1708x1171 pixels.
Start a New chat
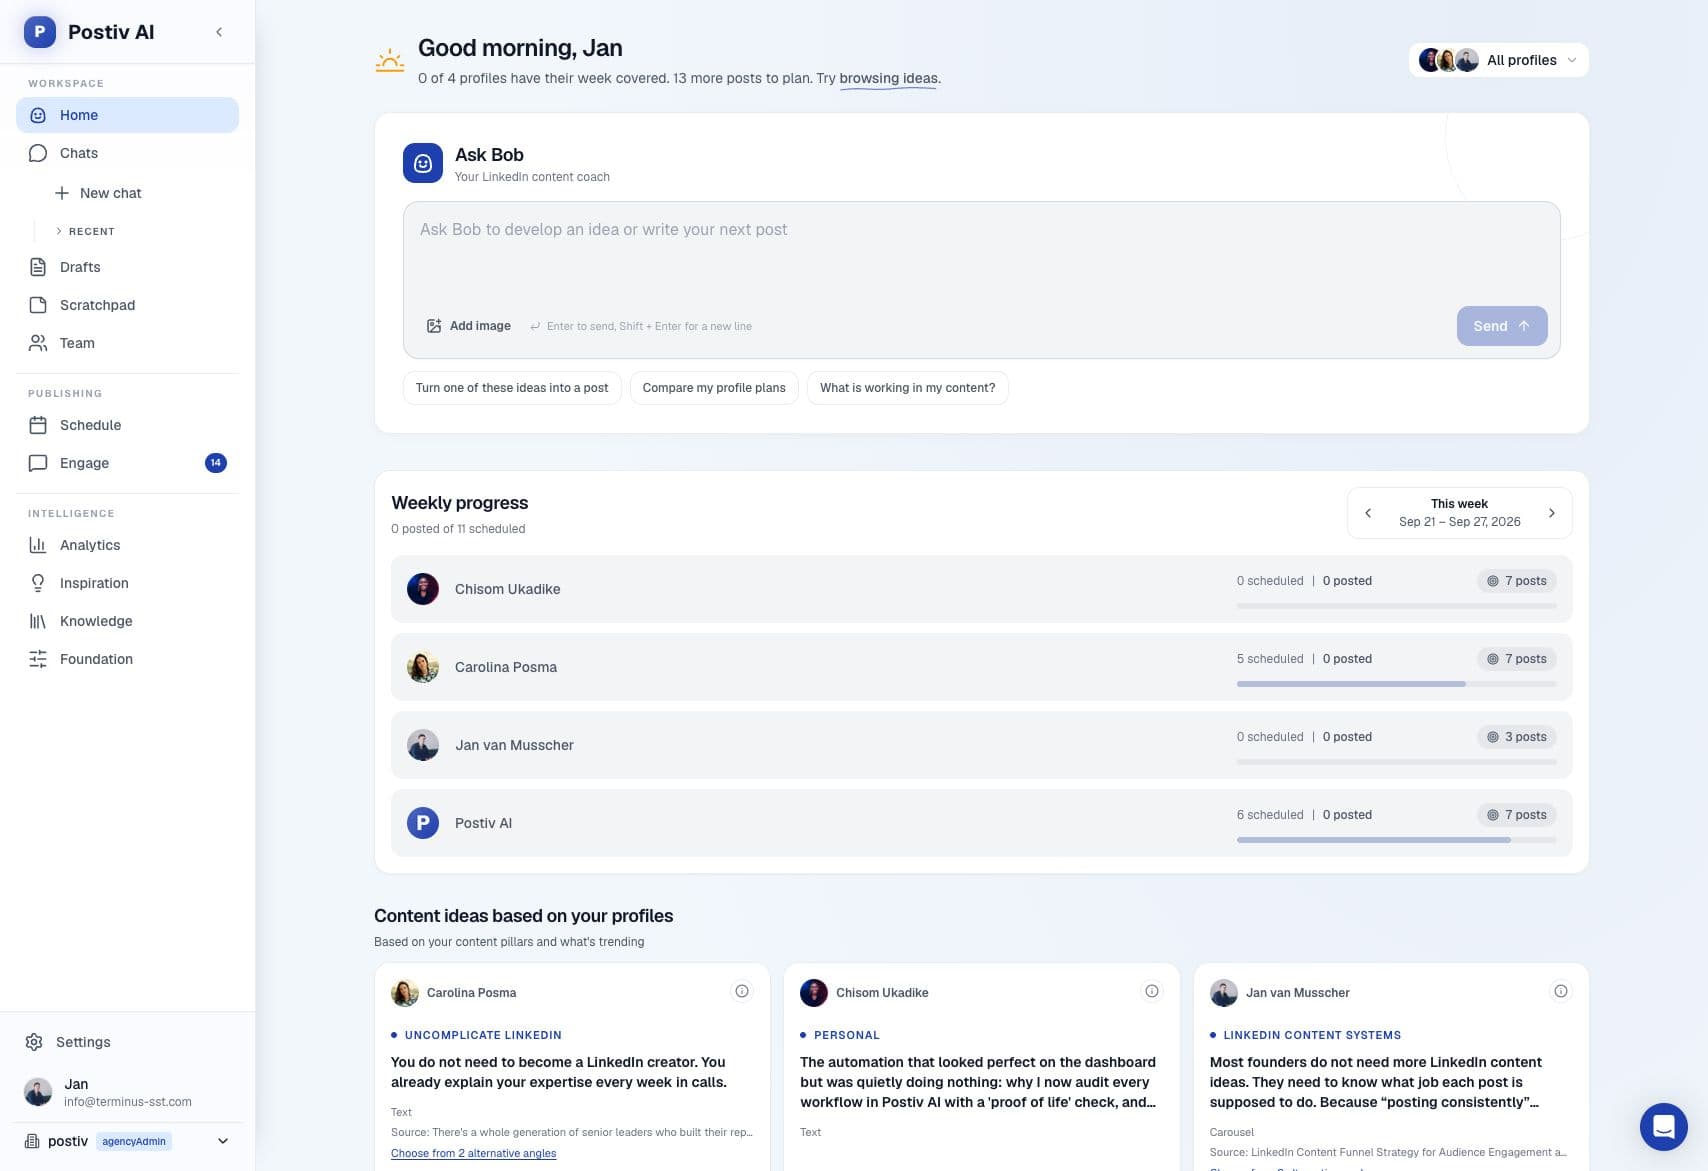click(x=98, y=193)
